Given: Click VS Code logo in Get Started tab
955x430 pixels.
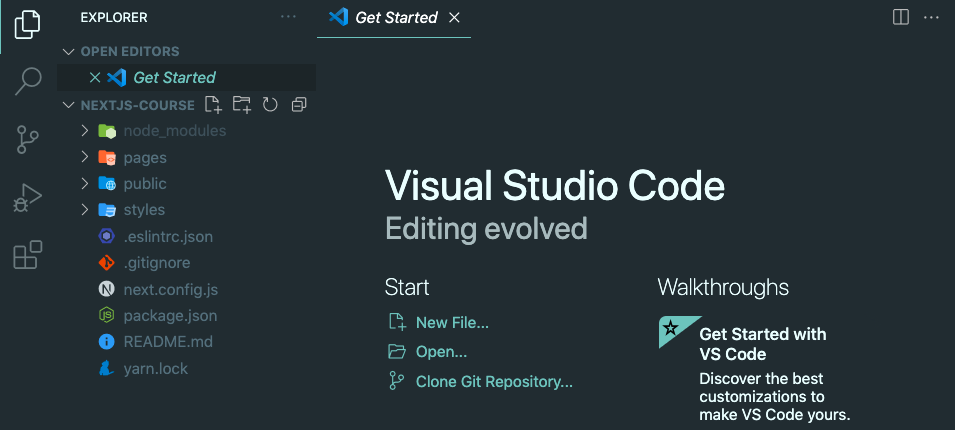Looking at the screenshot, I should [x=338, y=17].
